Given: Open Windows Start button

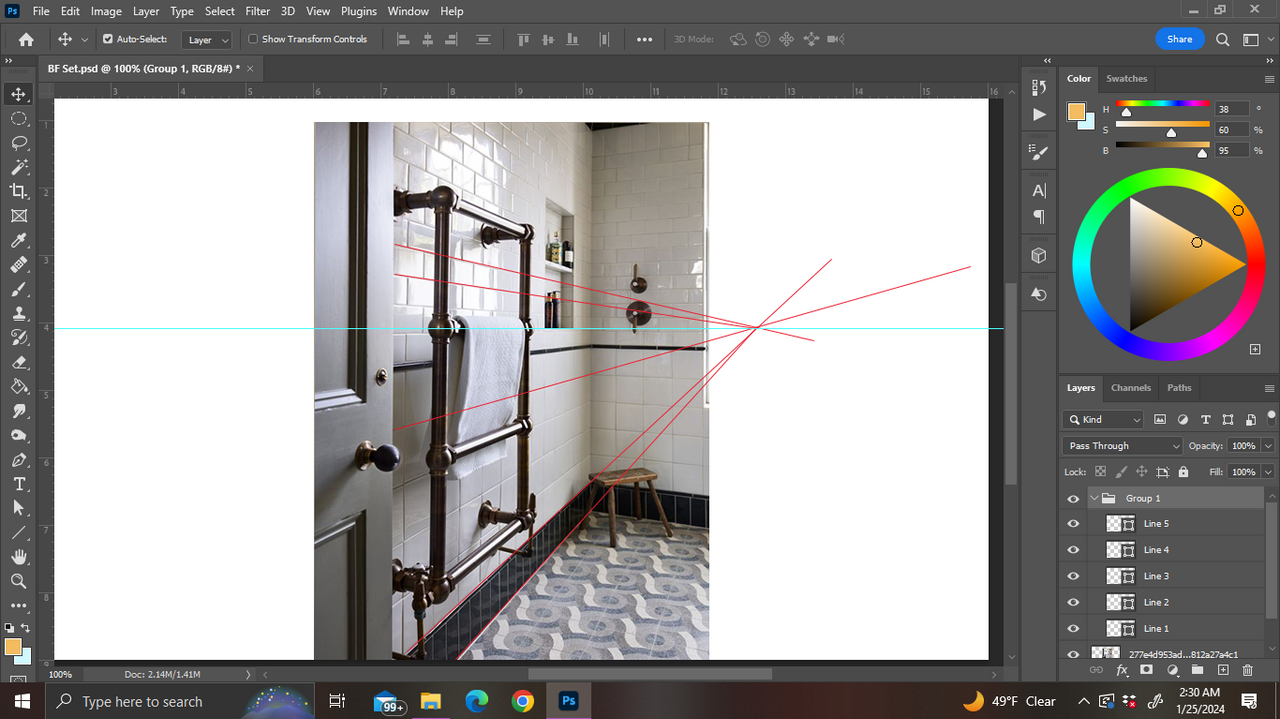Looking at the screenshot, I should 23,701.
